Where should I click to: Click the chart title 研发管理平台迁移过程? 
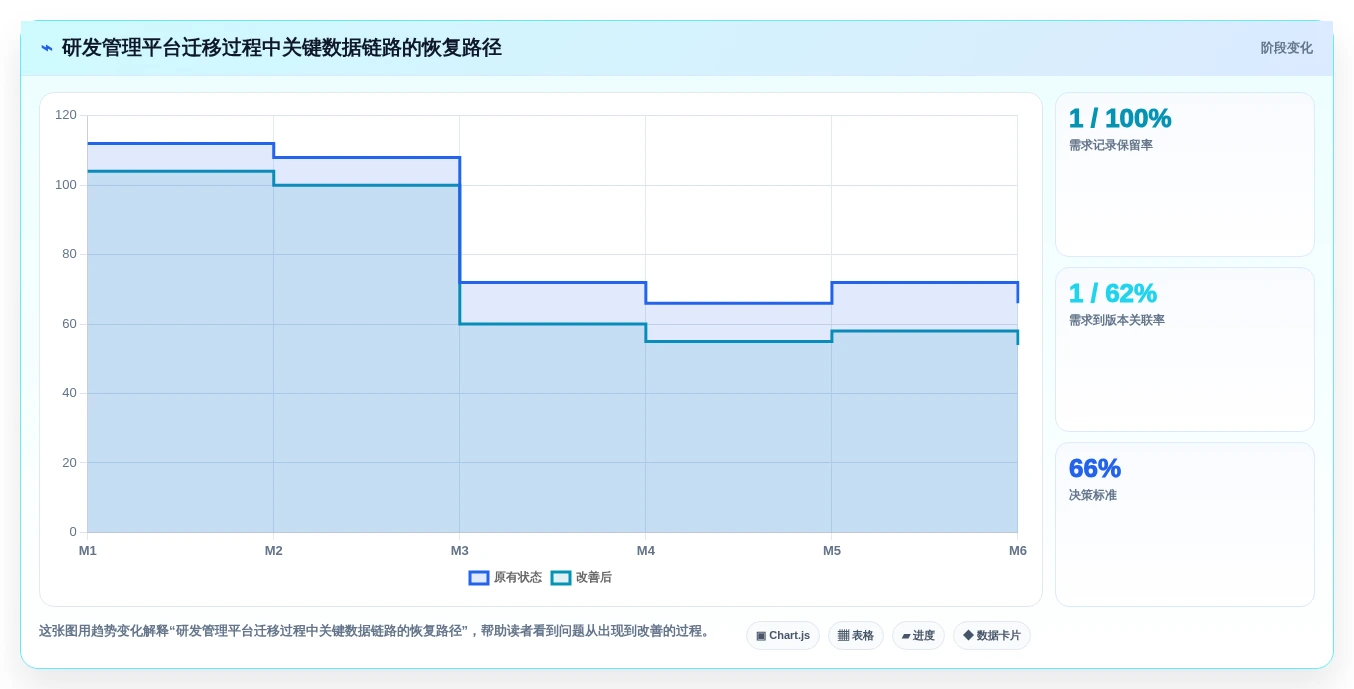pos(282,48)
